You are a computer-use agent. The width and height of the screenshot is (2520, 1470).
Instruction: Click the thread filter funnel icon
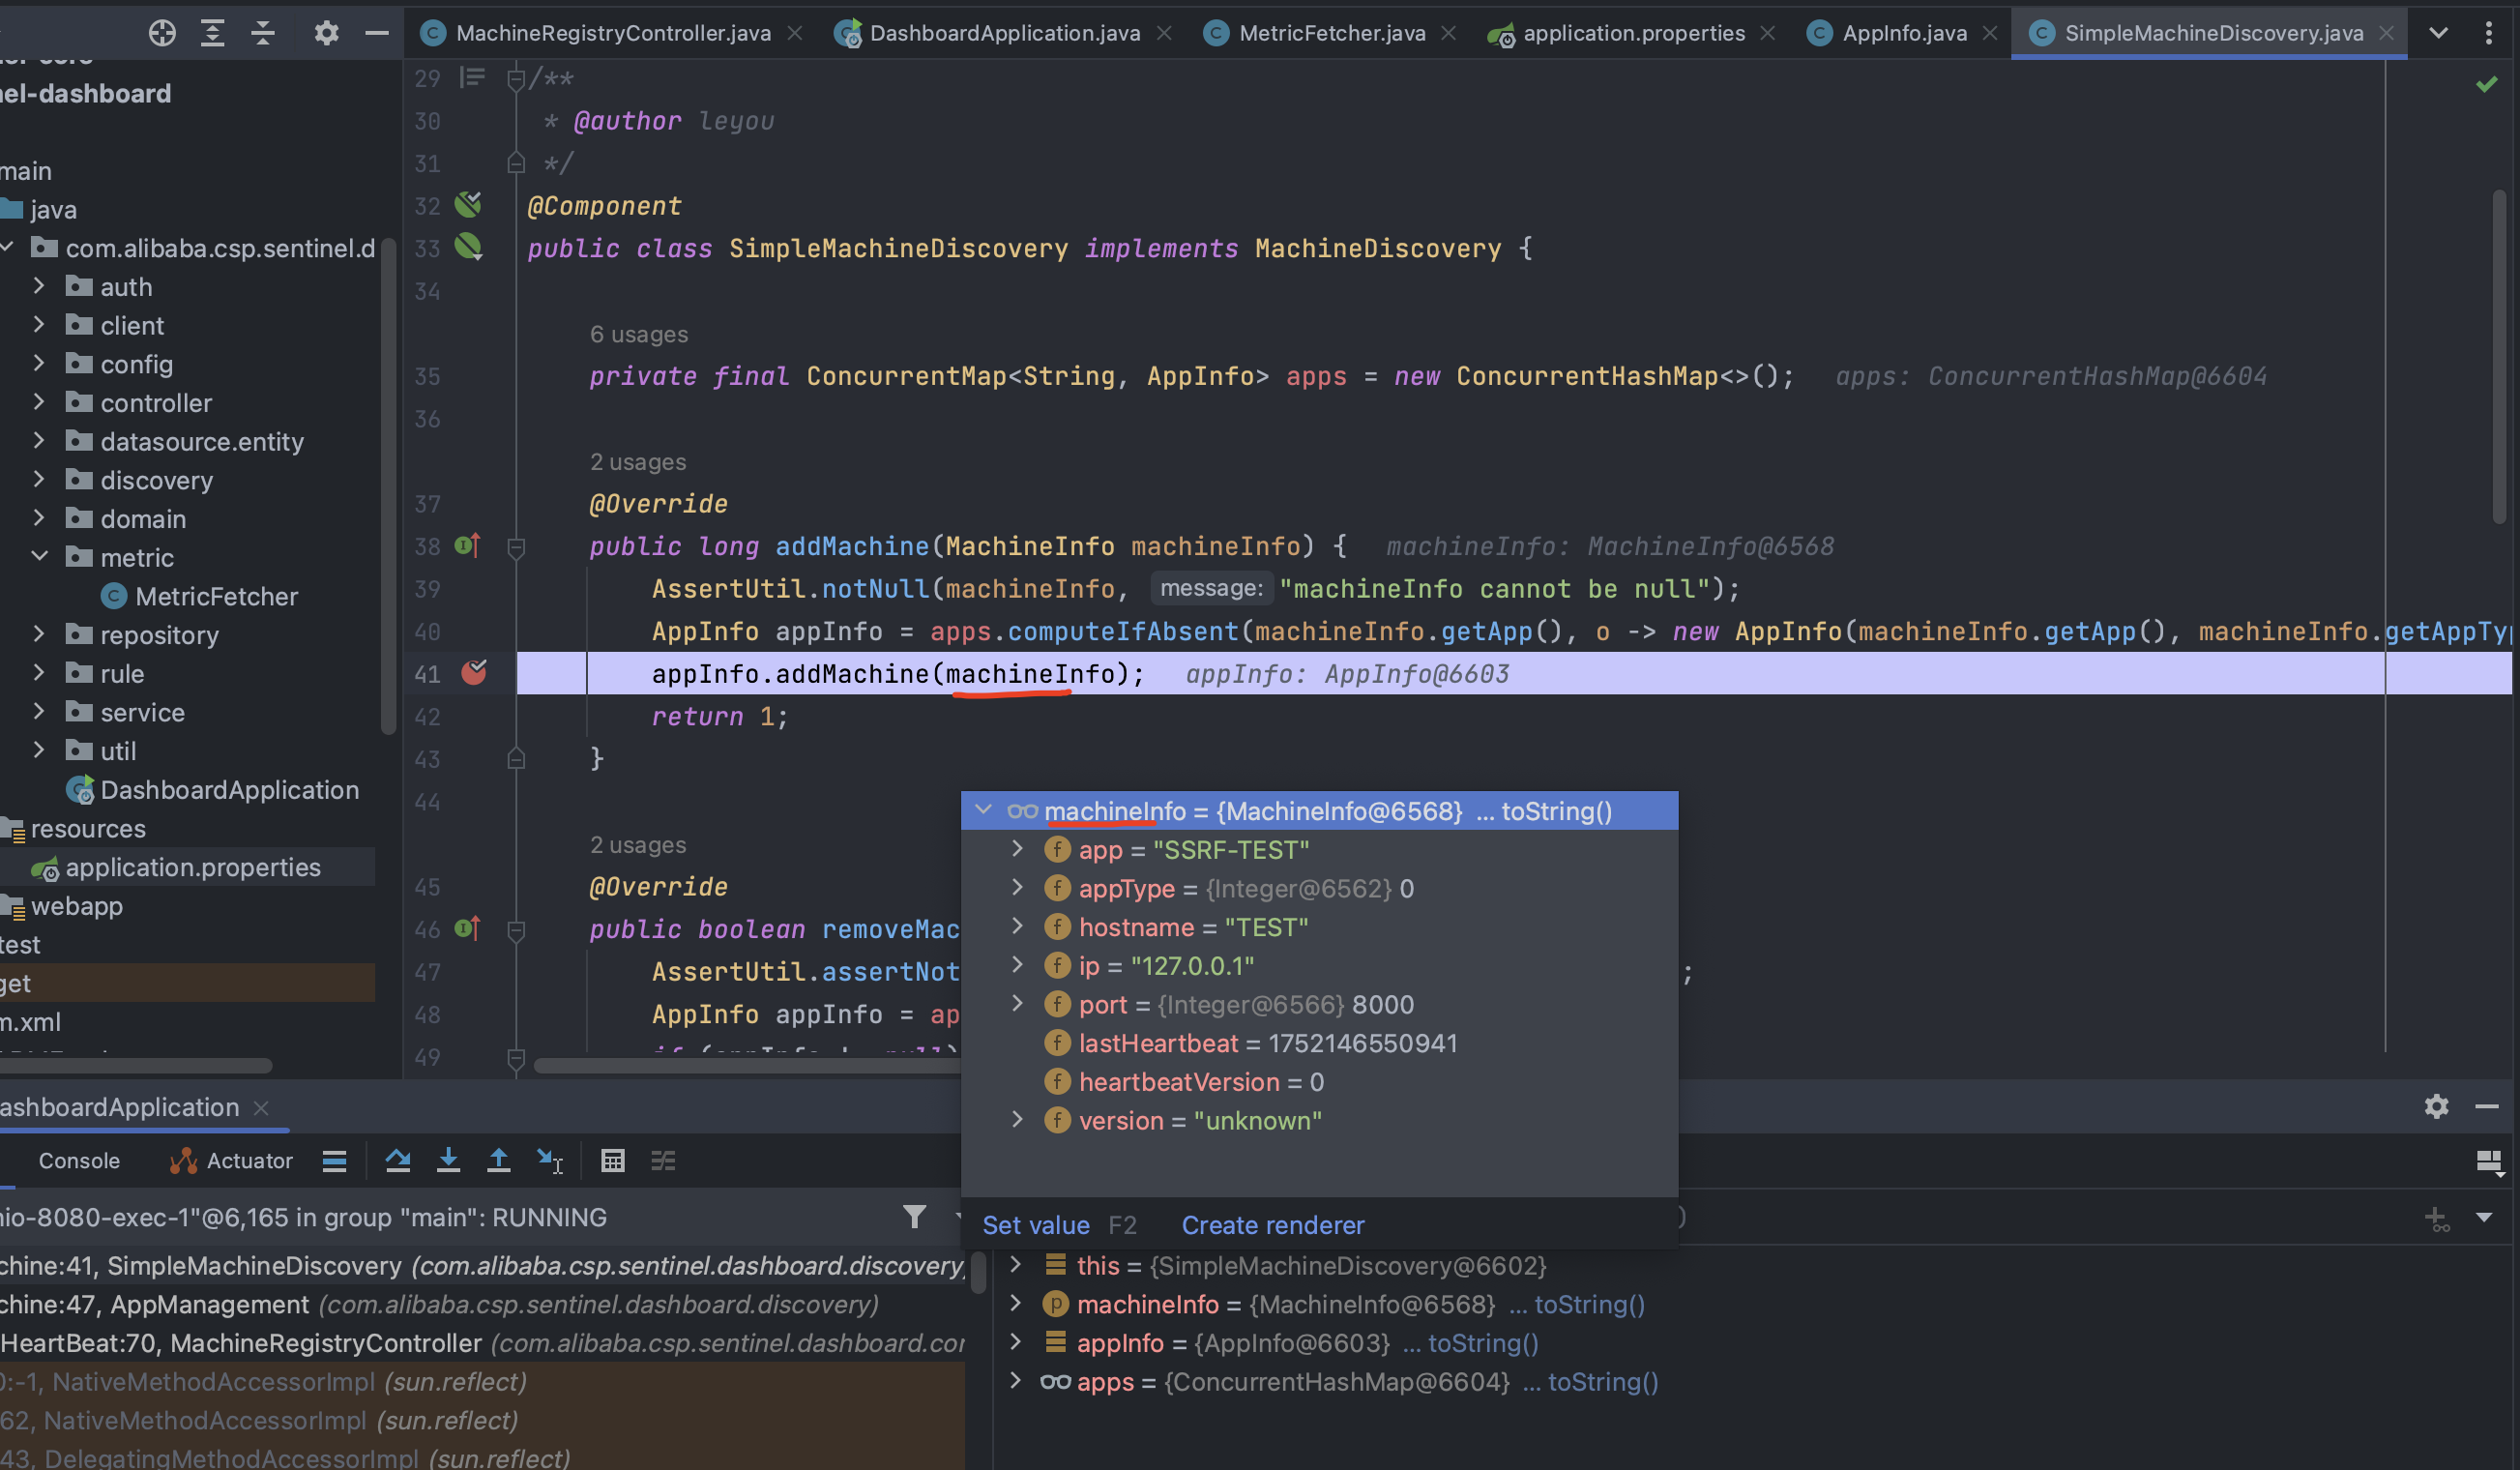coord(913,1216)
